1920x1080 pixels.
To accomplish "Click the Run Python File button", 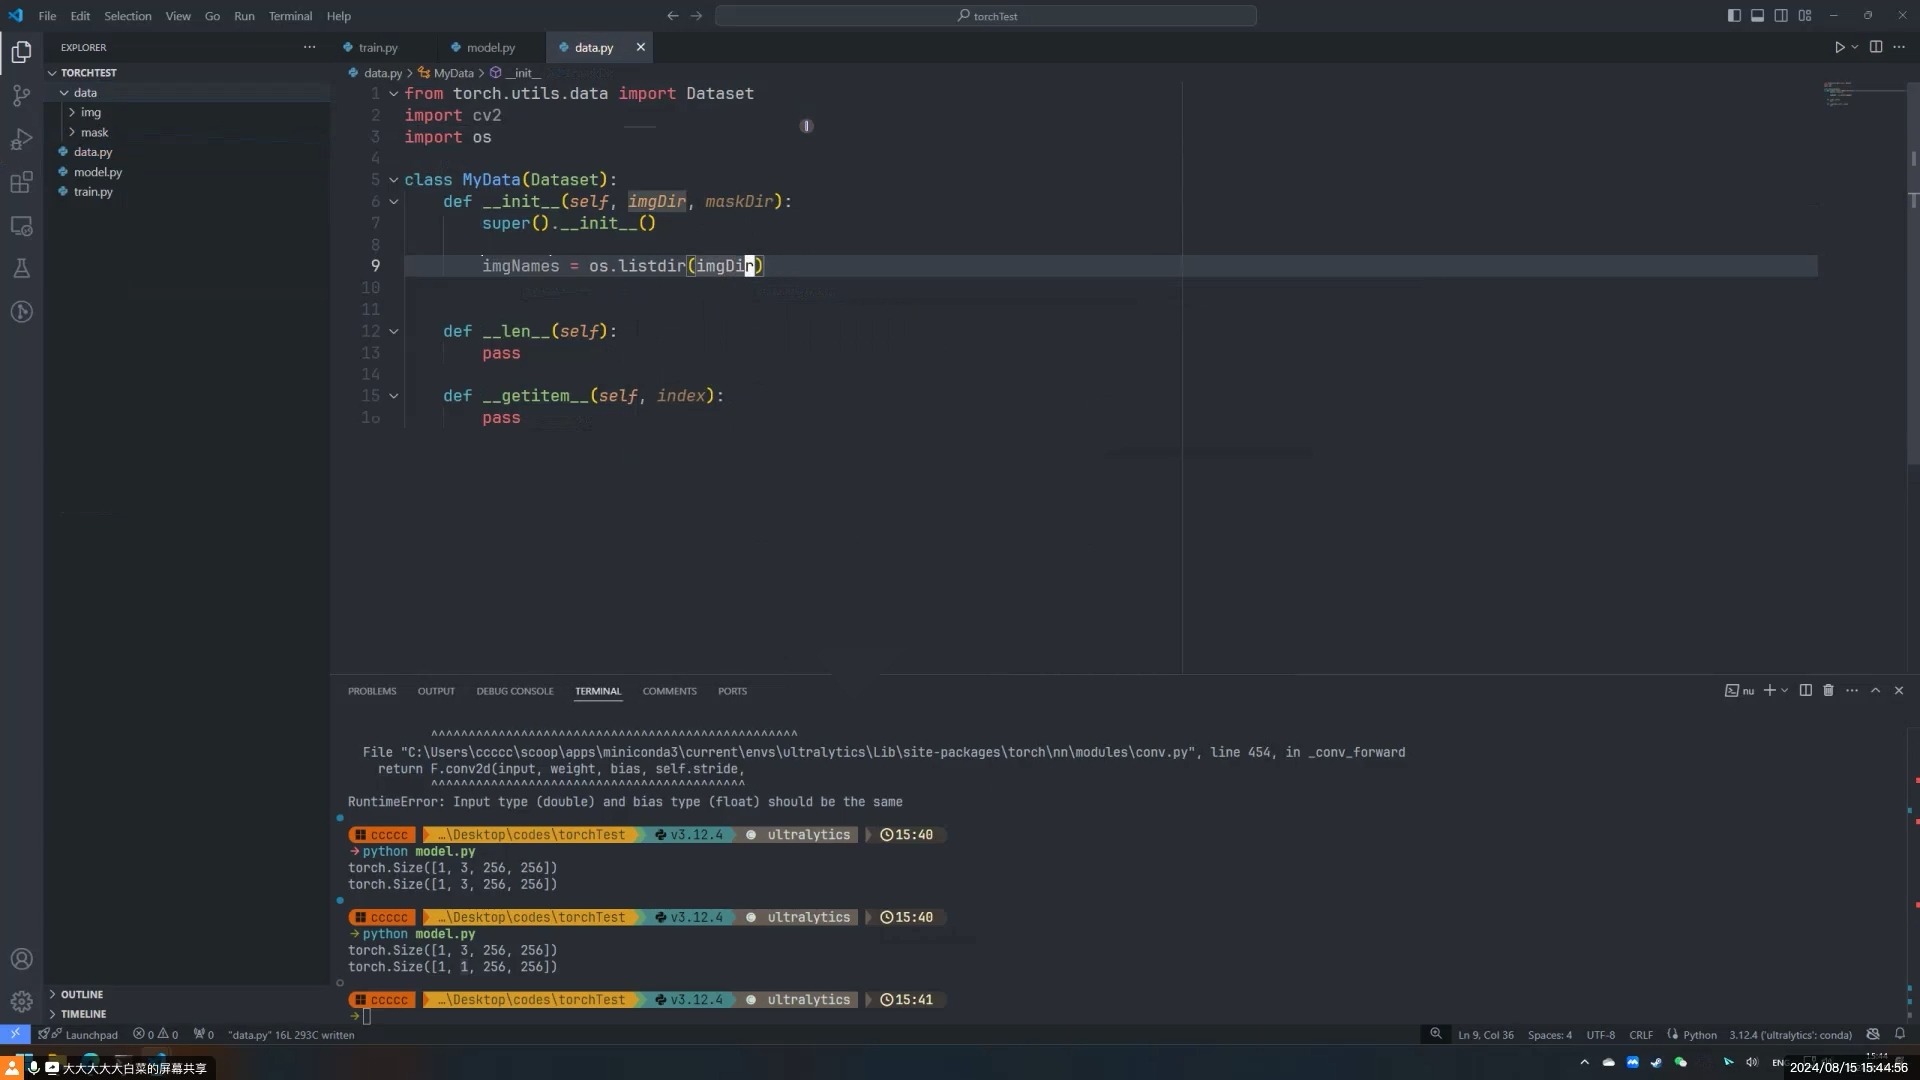I will click(1839, 47).
